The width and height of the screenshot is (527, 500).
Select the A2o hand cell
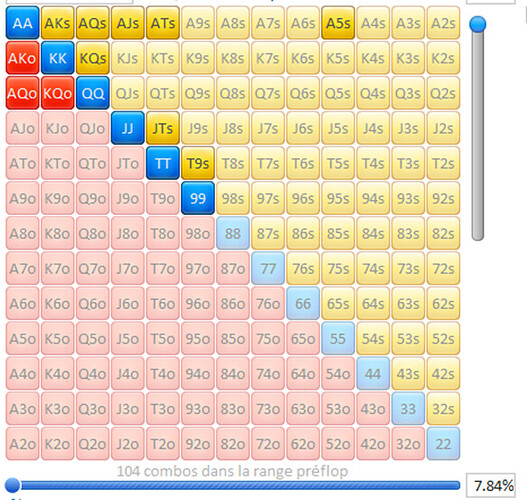coord(23,444)
